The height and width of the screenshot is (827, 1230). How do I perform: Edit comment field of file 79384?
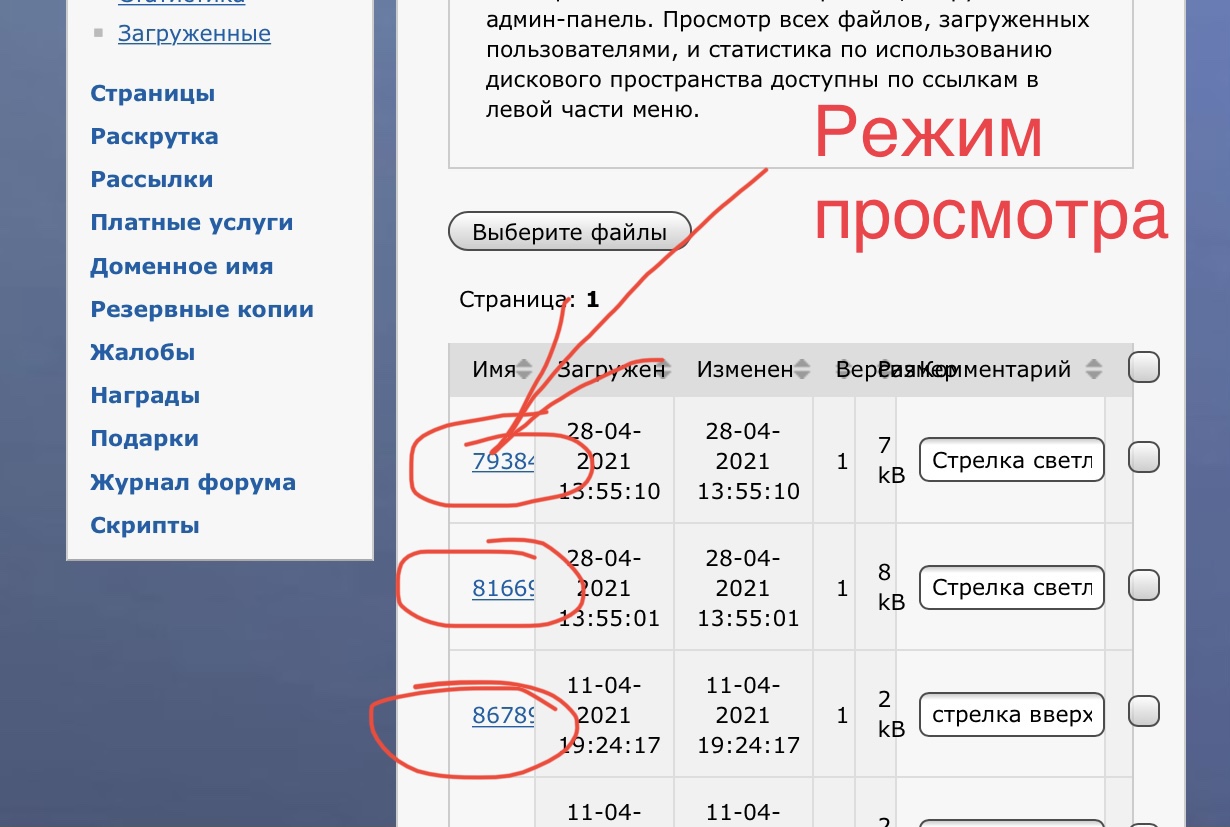(1011, 460)
